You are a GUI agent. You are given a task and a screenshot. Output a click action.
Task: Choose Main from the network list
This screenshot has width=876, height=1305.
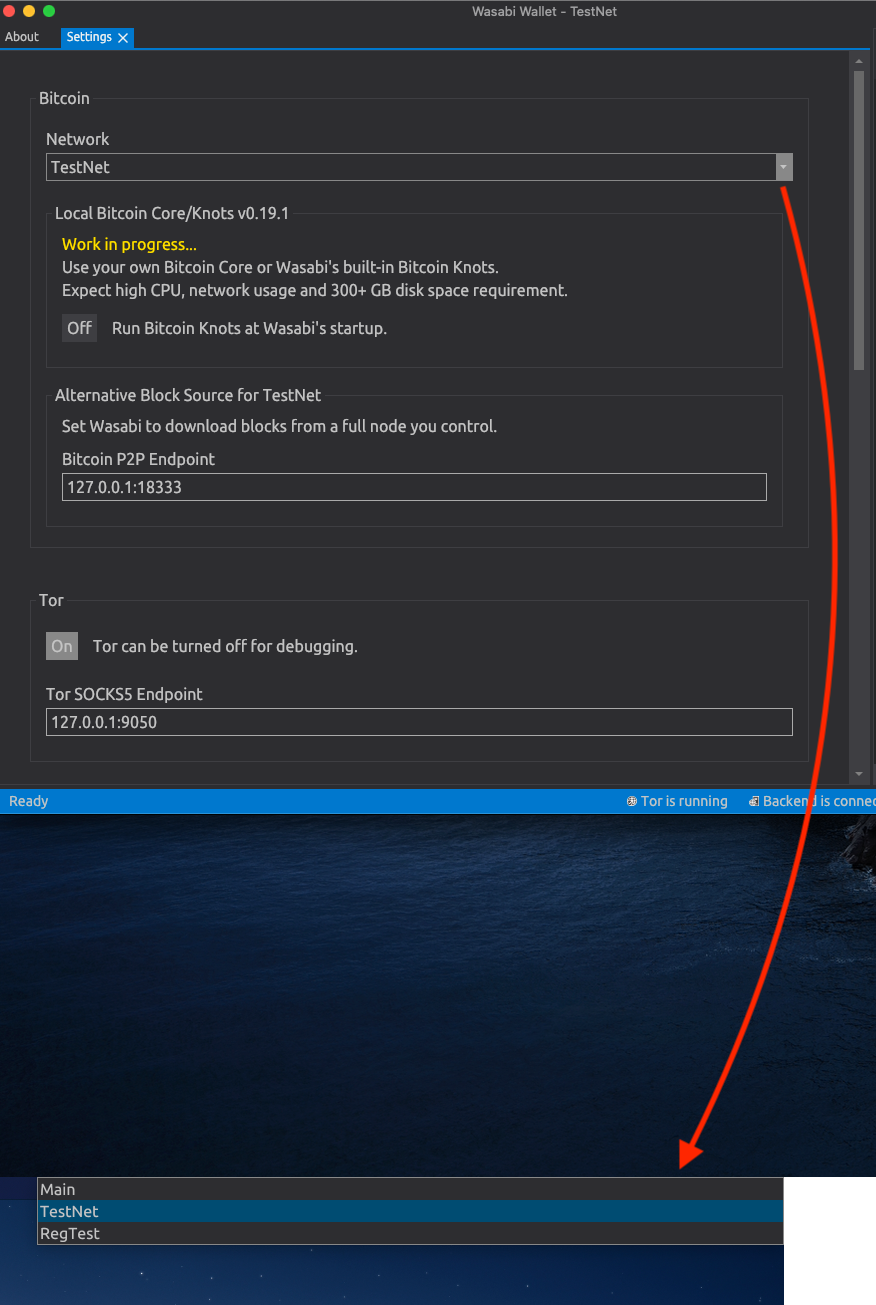pos(410,1189)
